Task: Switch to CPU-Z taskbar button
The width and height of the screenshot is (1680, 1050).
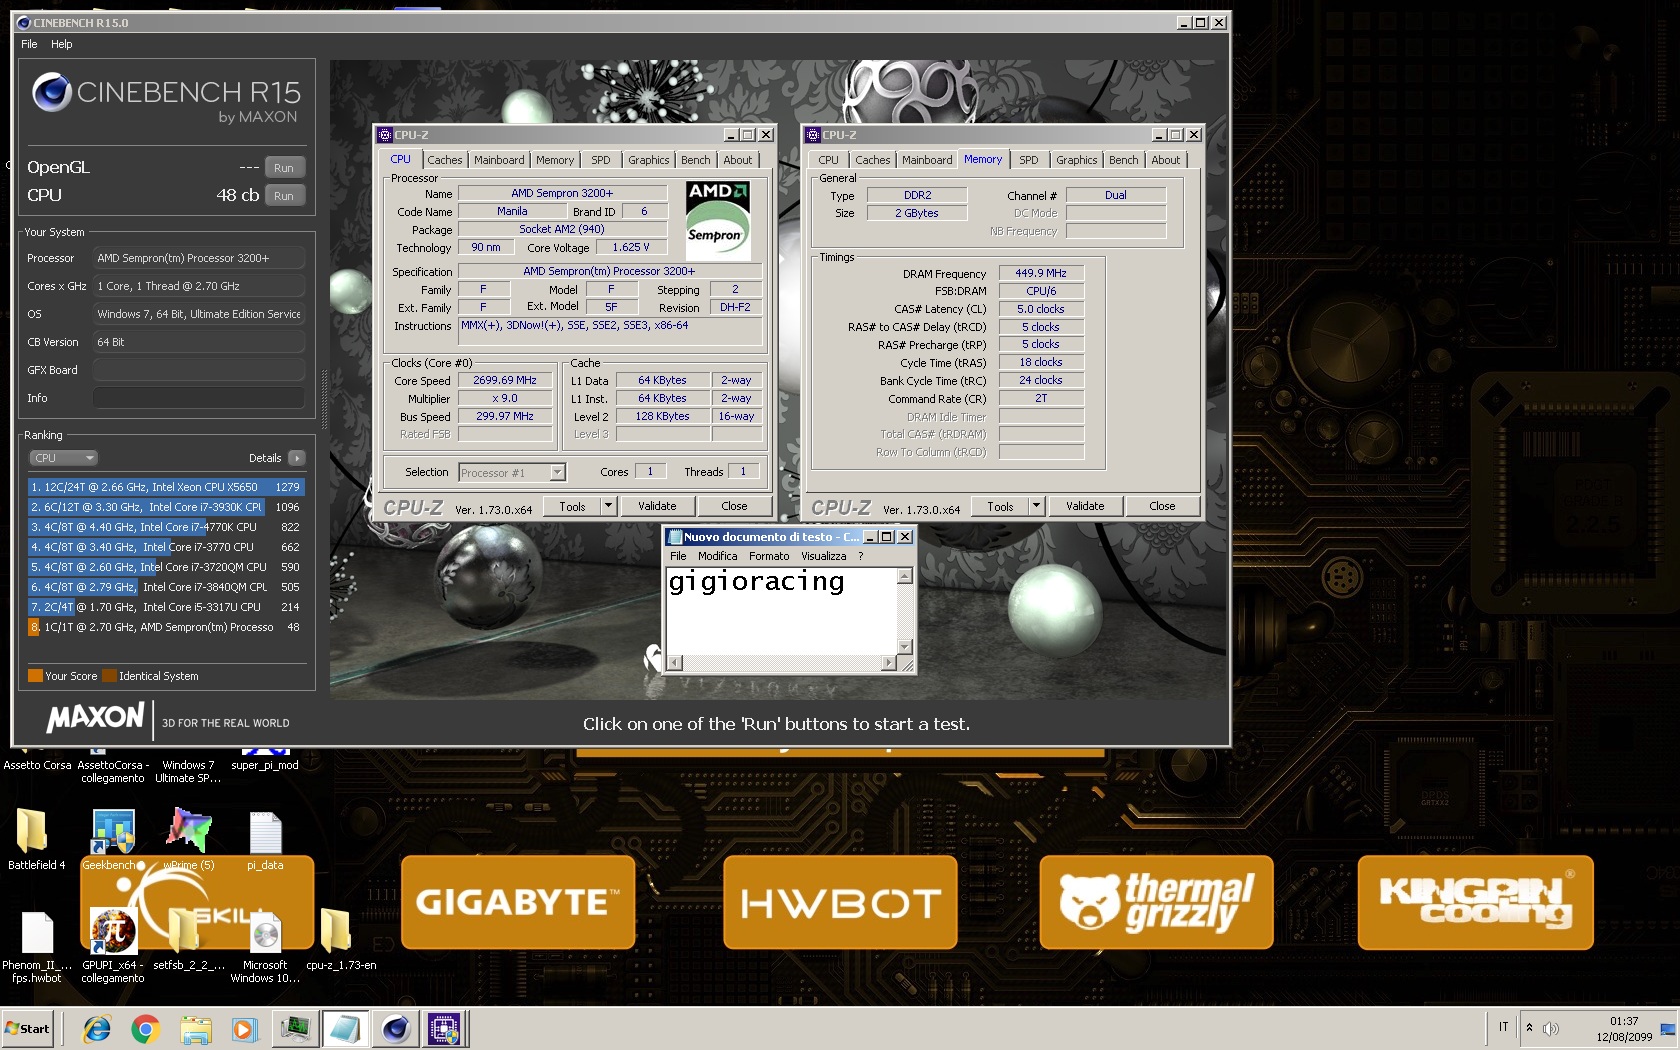Action: pyautogui.click(x=444, y=1029)
